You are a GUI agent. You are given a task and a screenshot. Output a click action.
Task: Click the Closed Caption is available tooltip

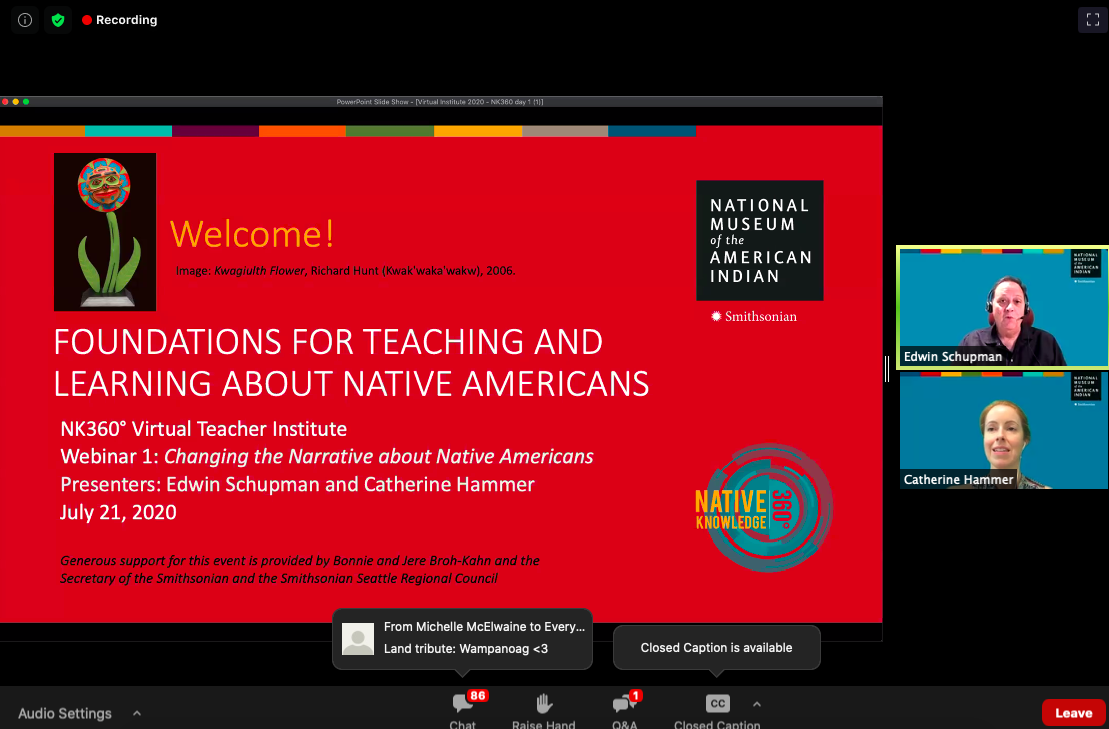716,647
